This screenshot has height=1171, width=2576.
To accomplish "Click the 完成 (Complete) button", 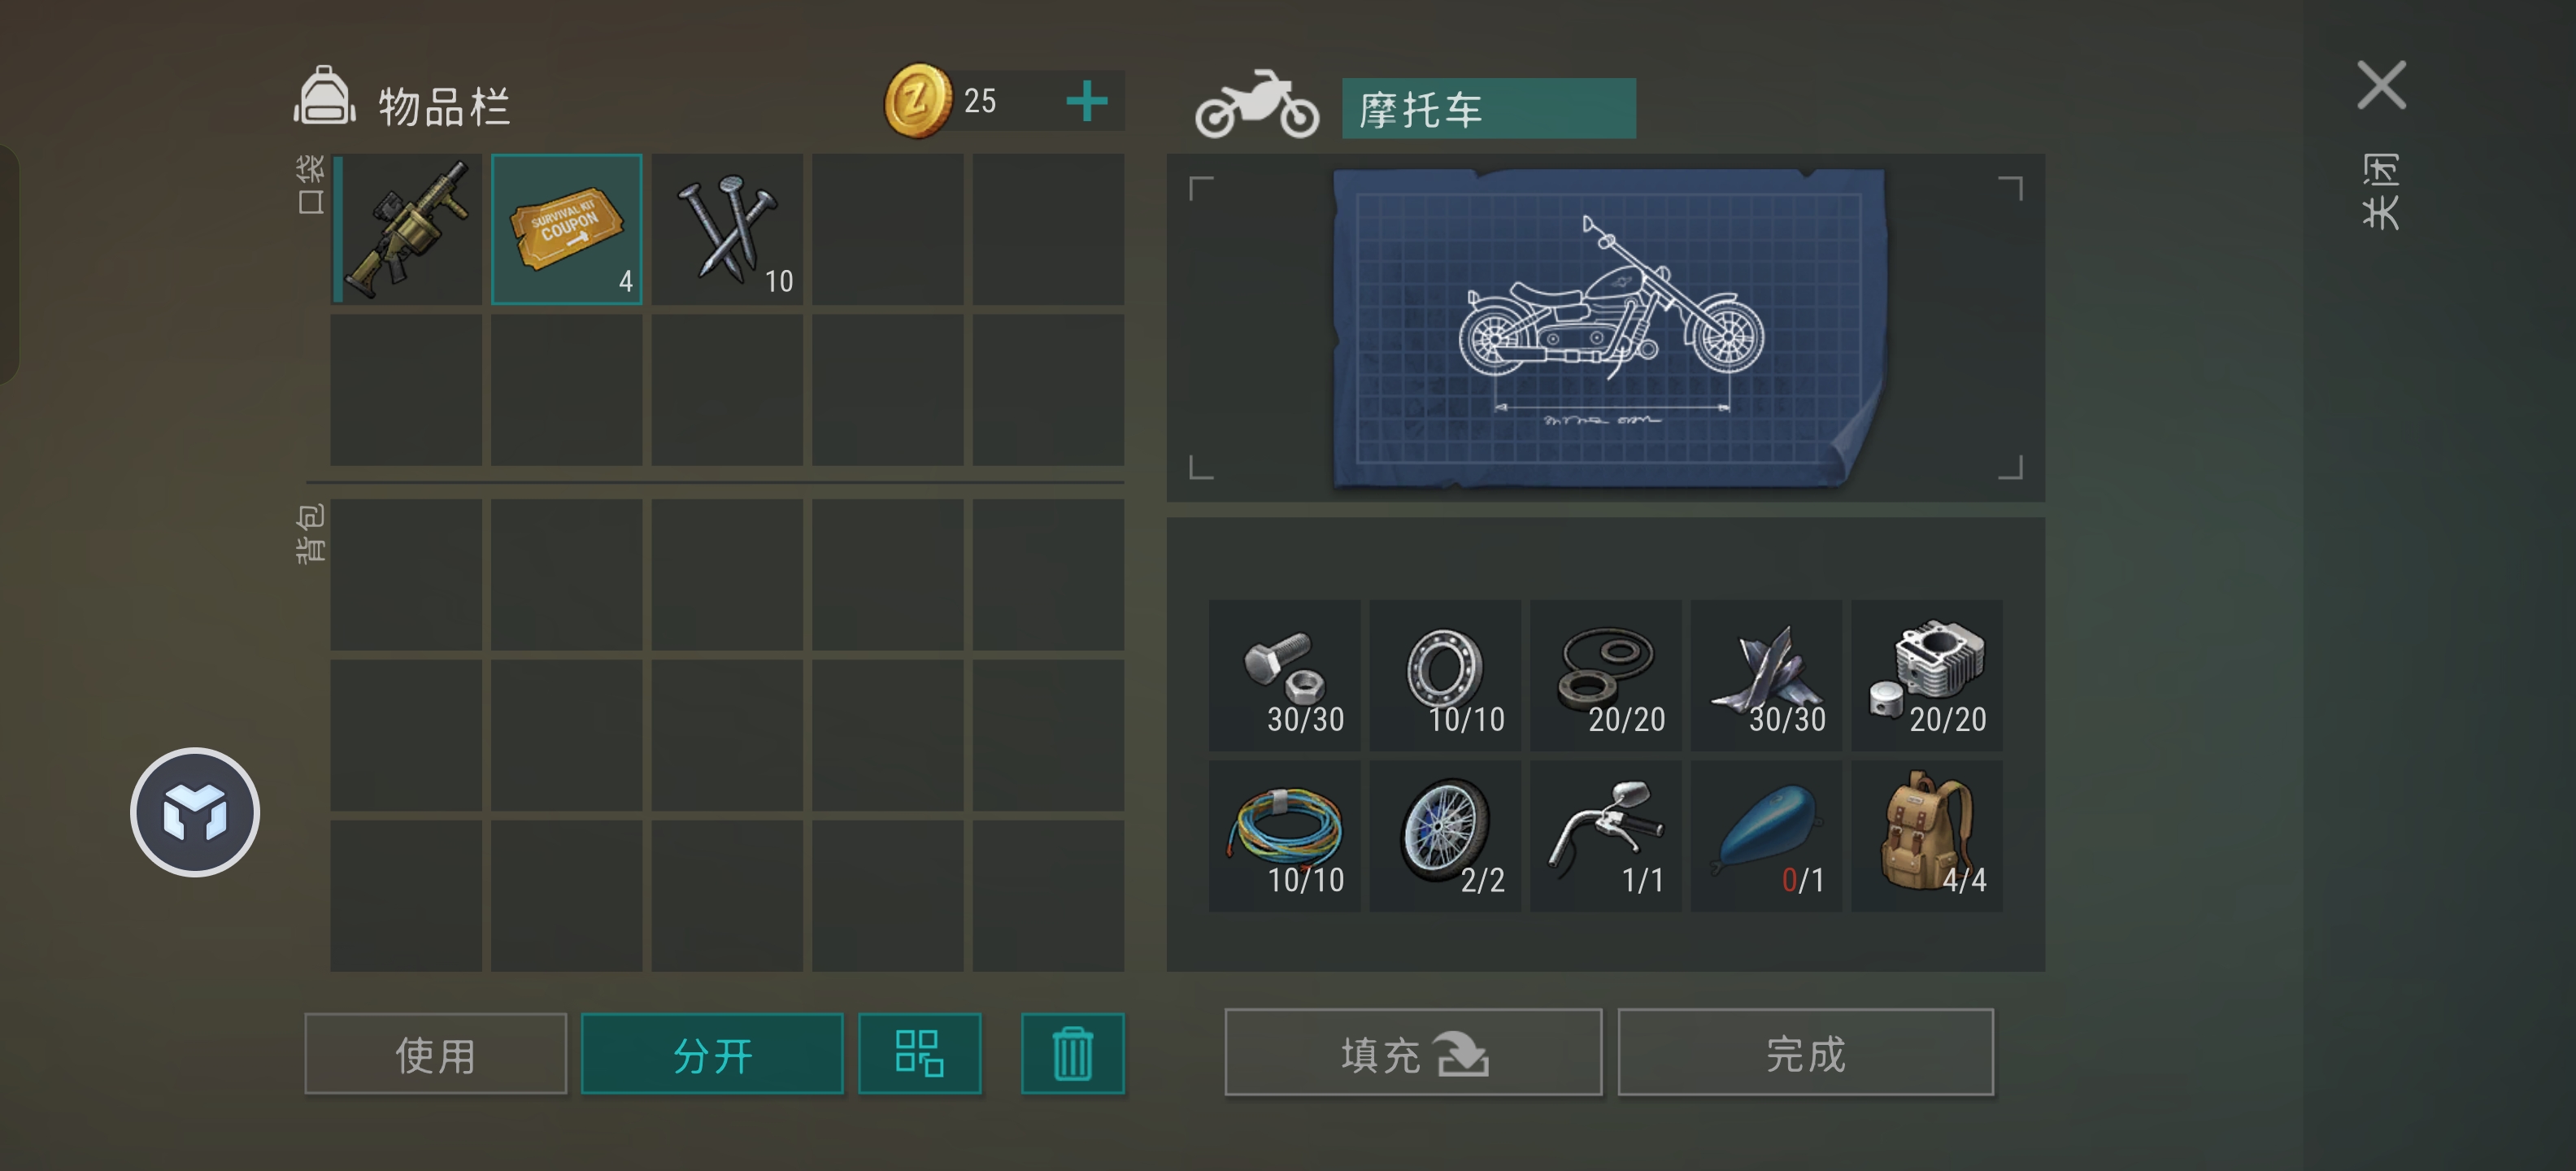I will pos(1805,1053).
